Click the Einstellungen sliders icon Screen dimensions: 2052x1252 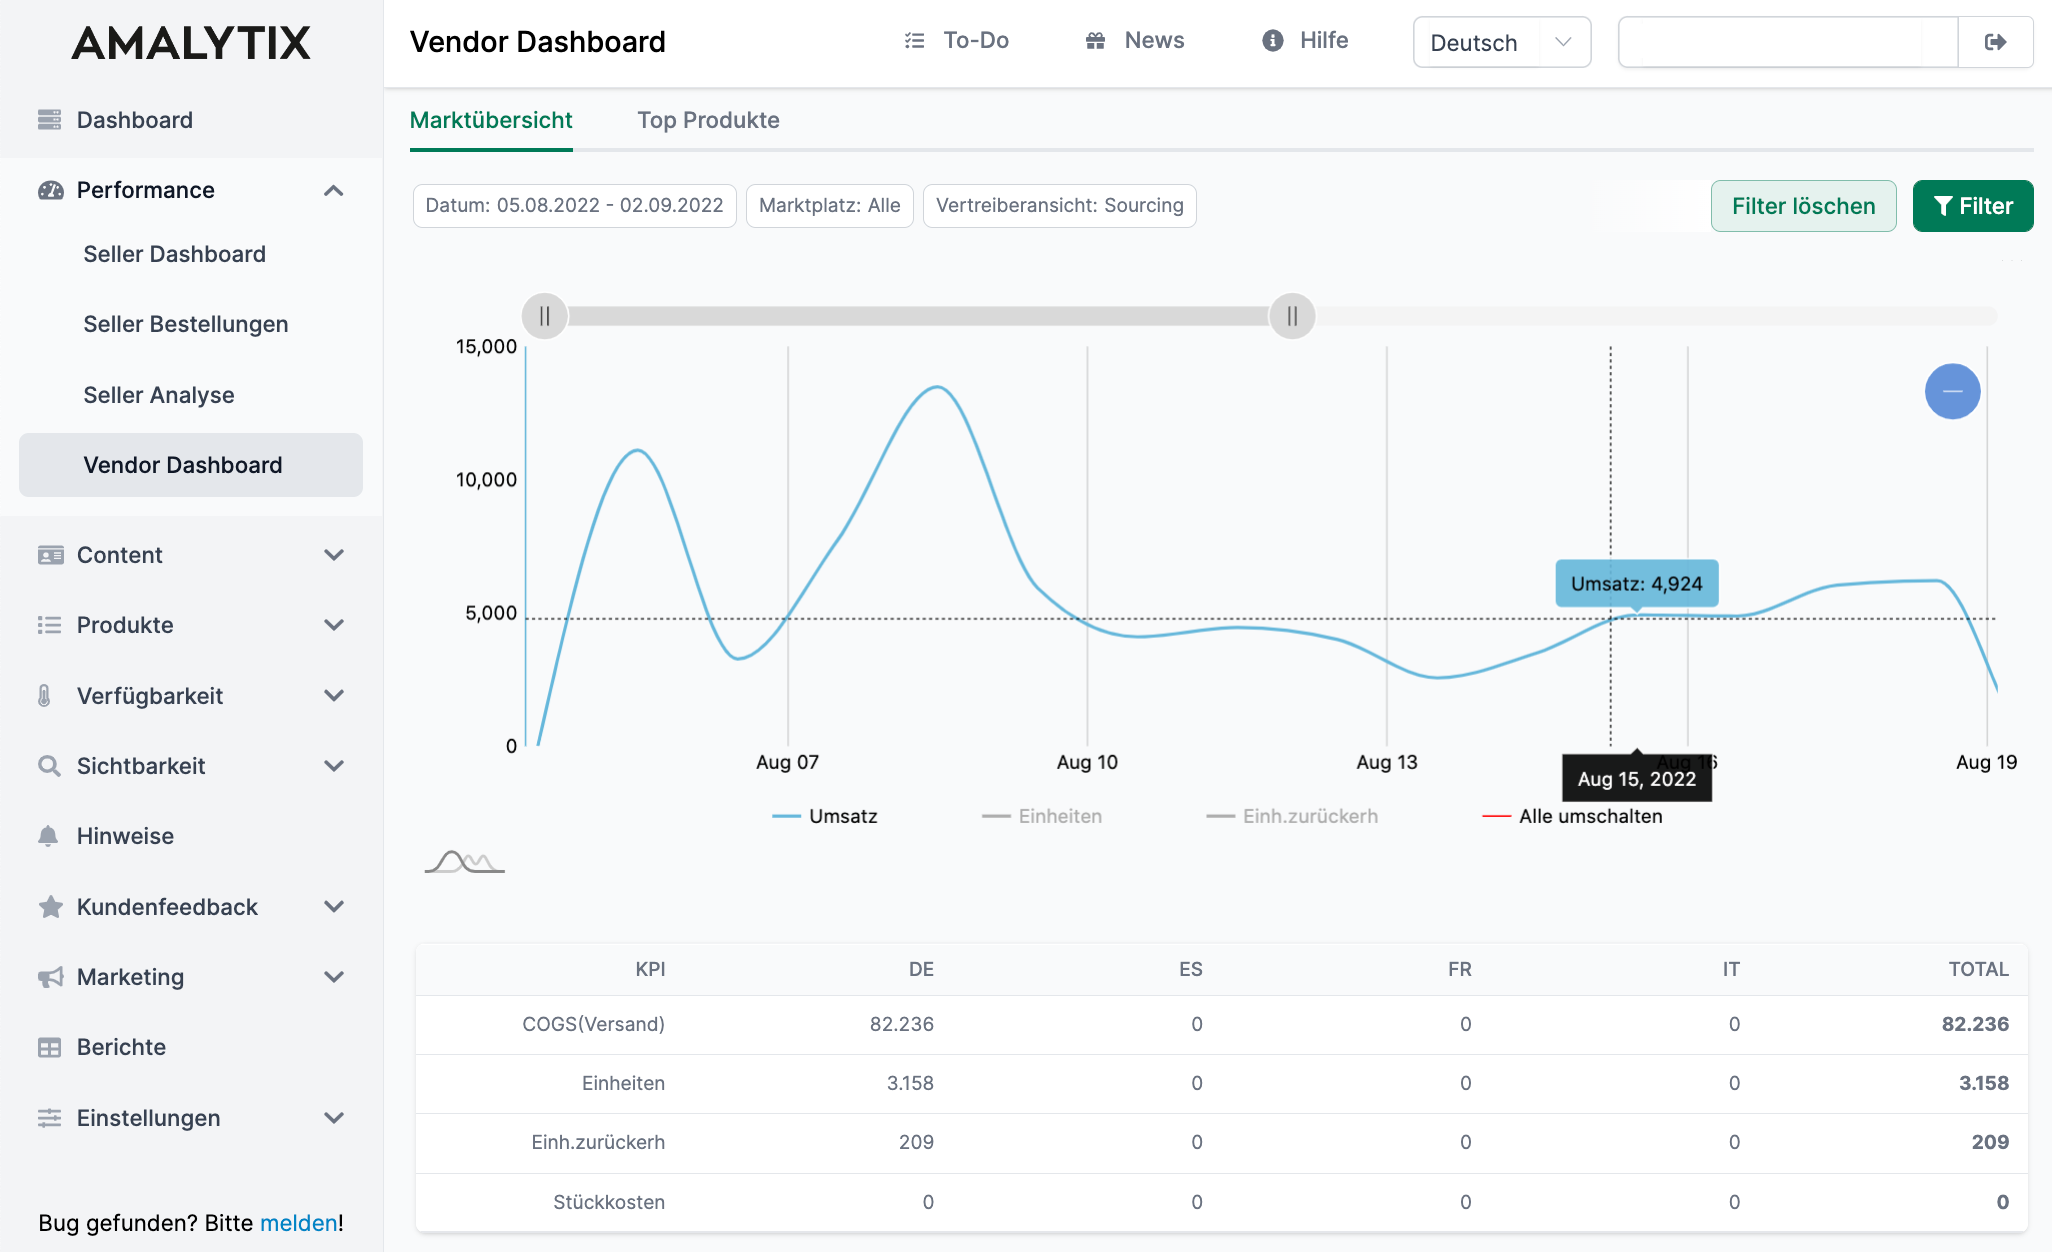(50, 1118)
